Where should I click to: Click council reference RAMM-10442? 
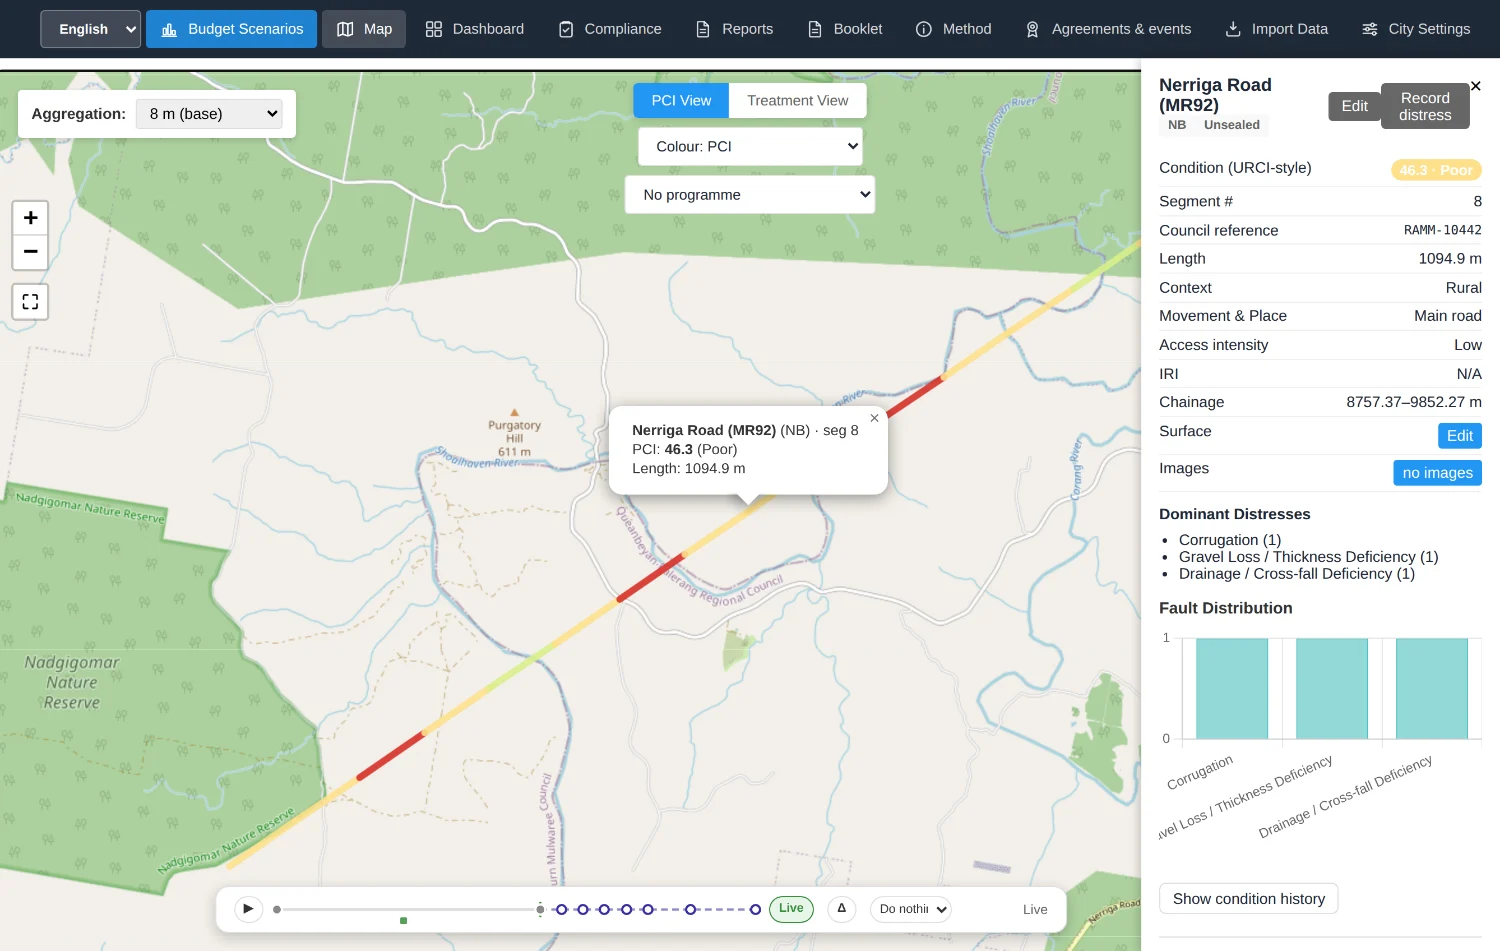(1442, 230)
